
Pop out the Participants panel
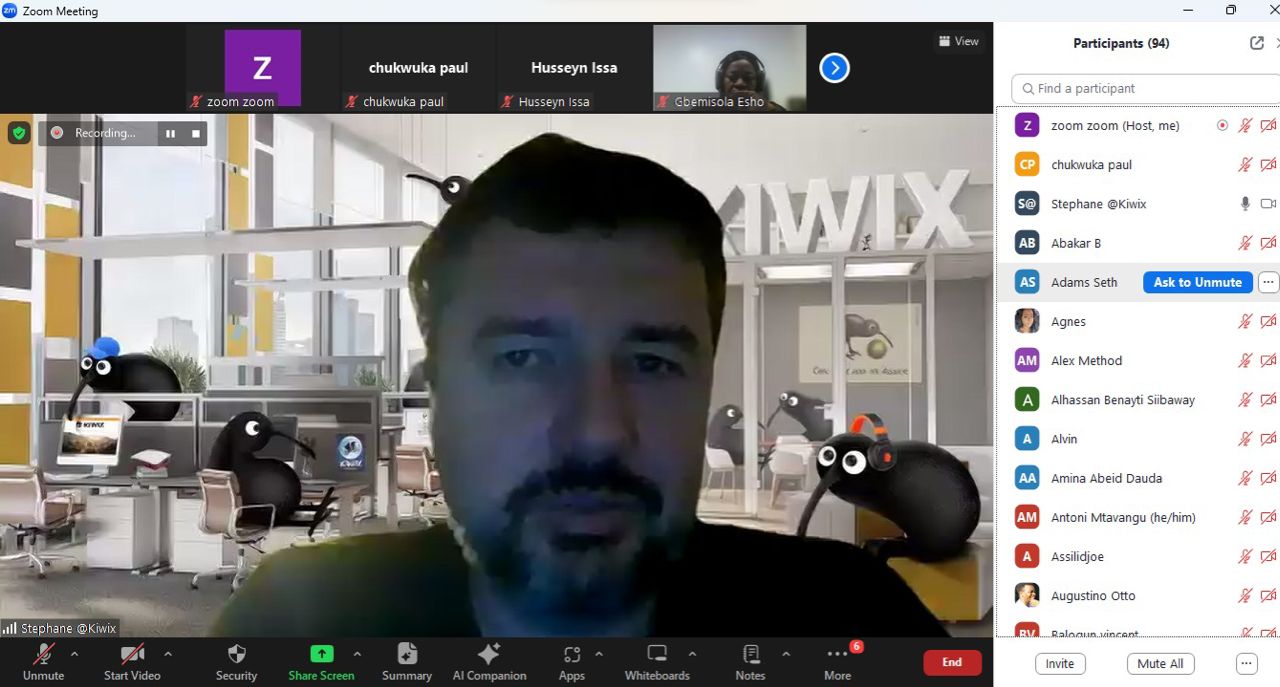(x=1257, y=43)
